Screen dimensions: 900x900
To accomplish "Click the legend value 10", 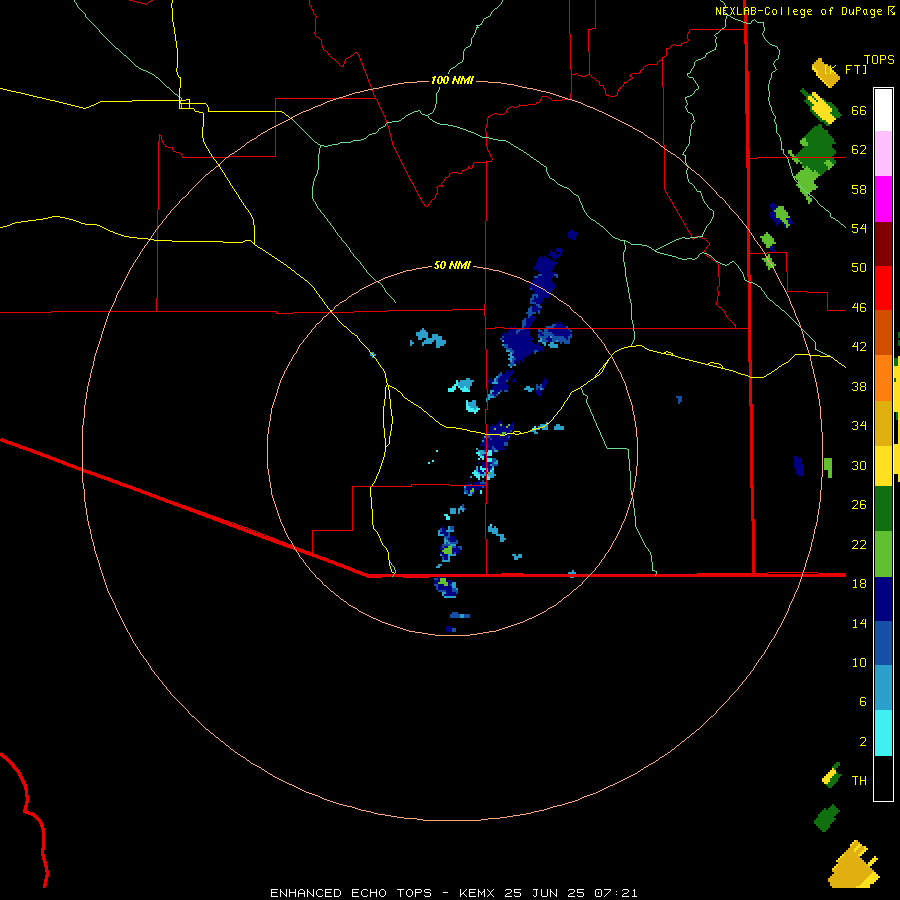I will [859, 662].
